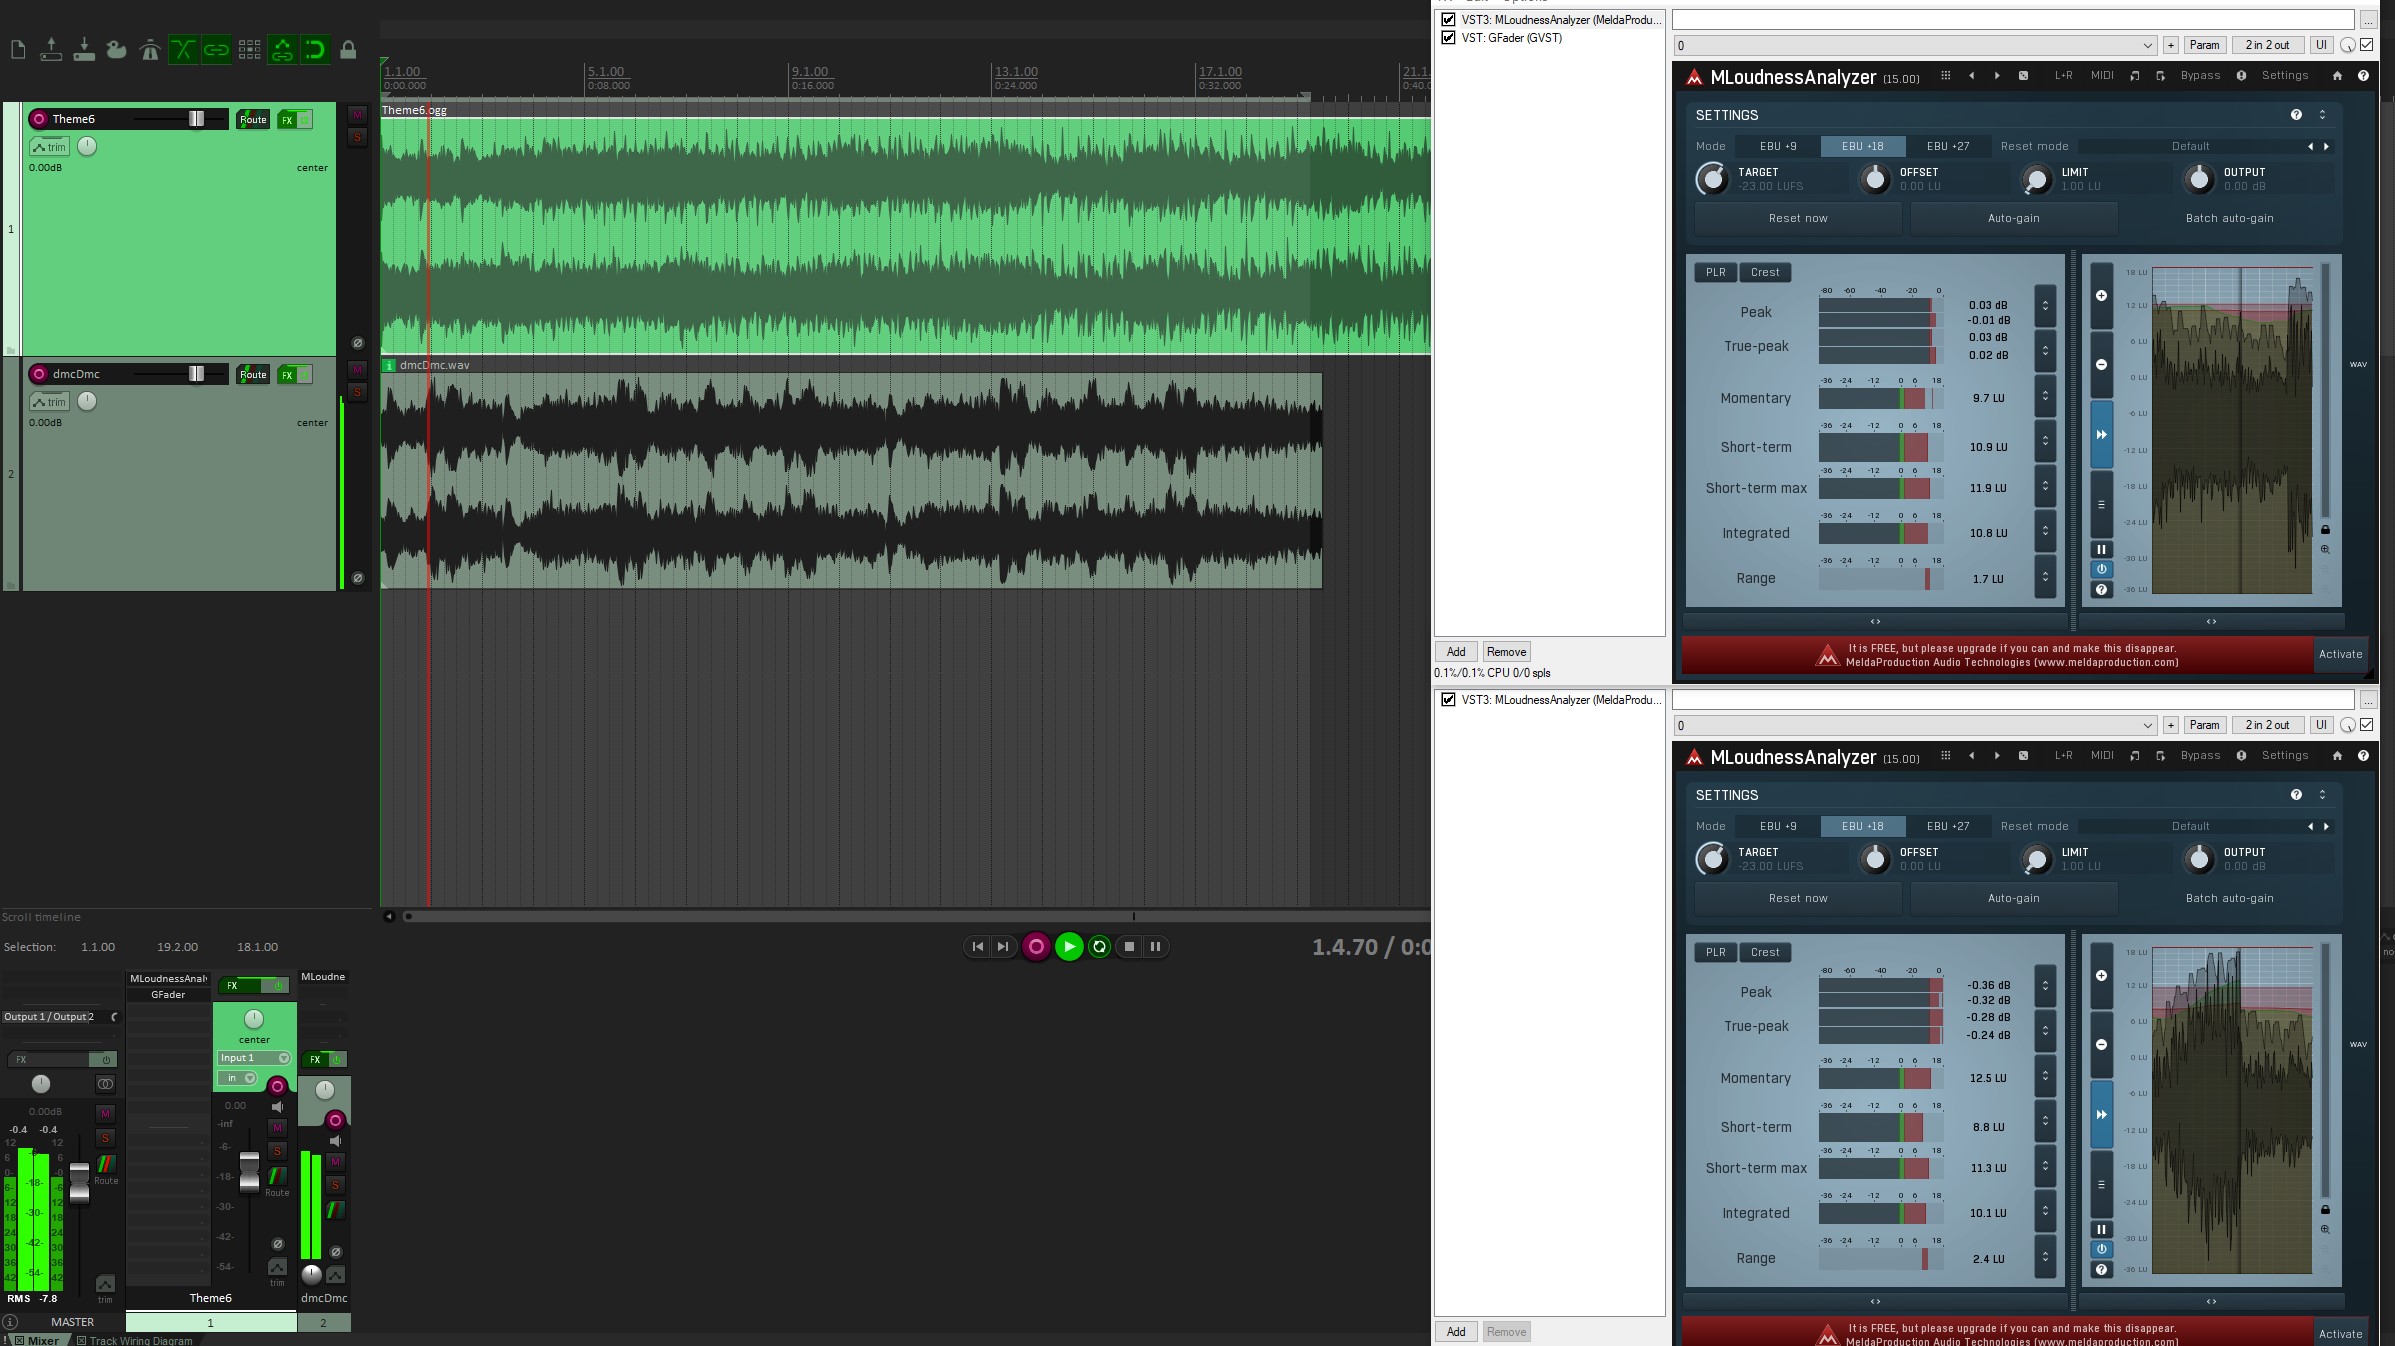Click random dice icon in upper analyzer
Screen dimensions: 2395x1346
point(2023,76)
